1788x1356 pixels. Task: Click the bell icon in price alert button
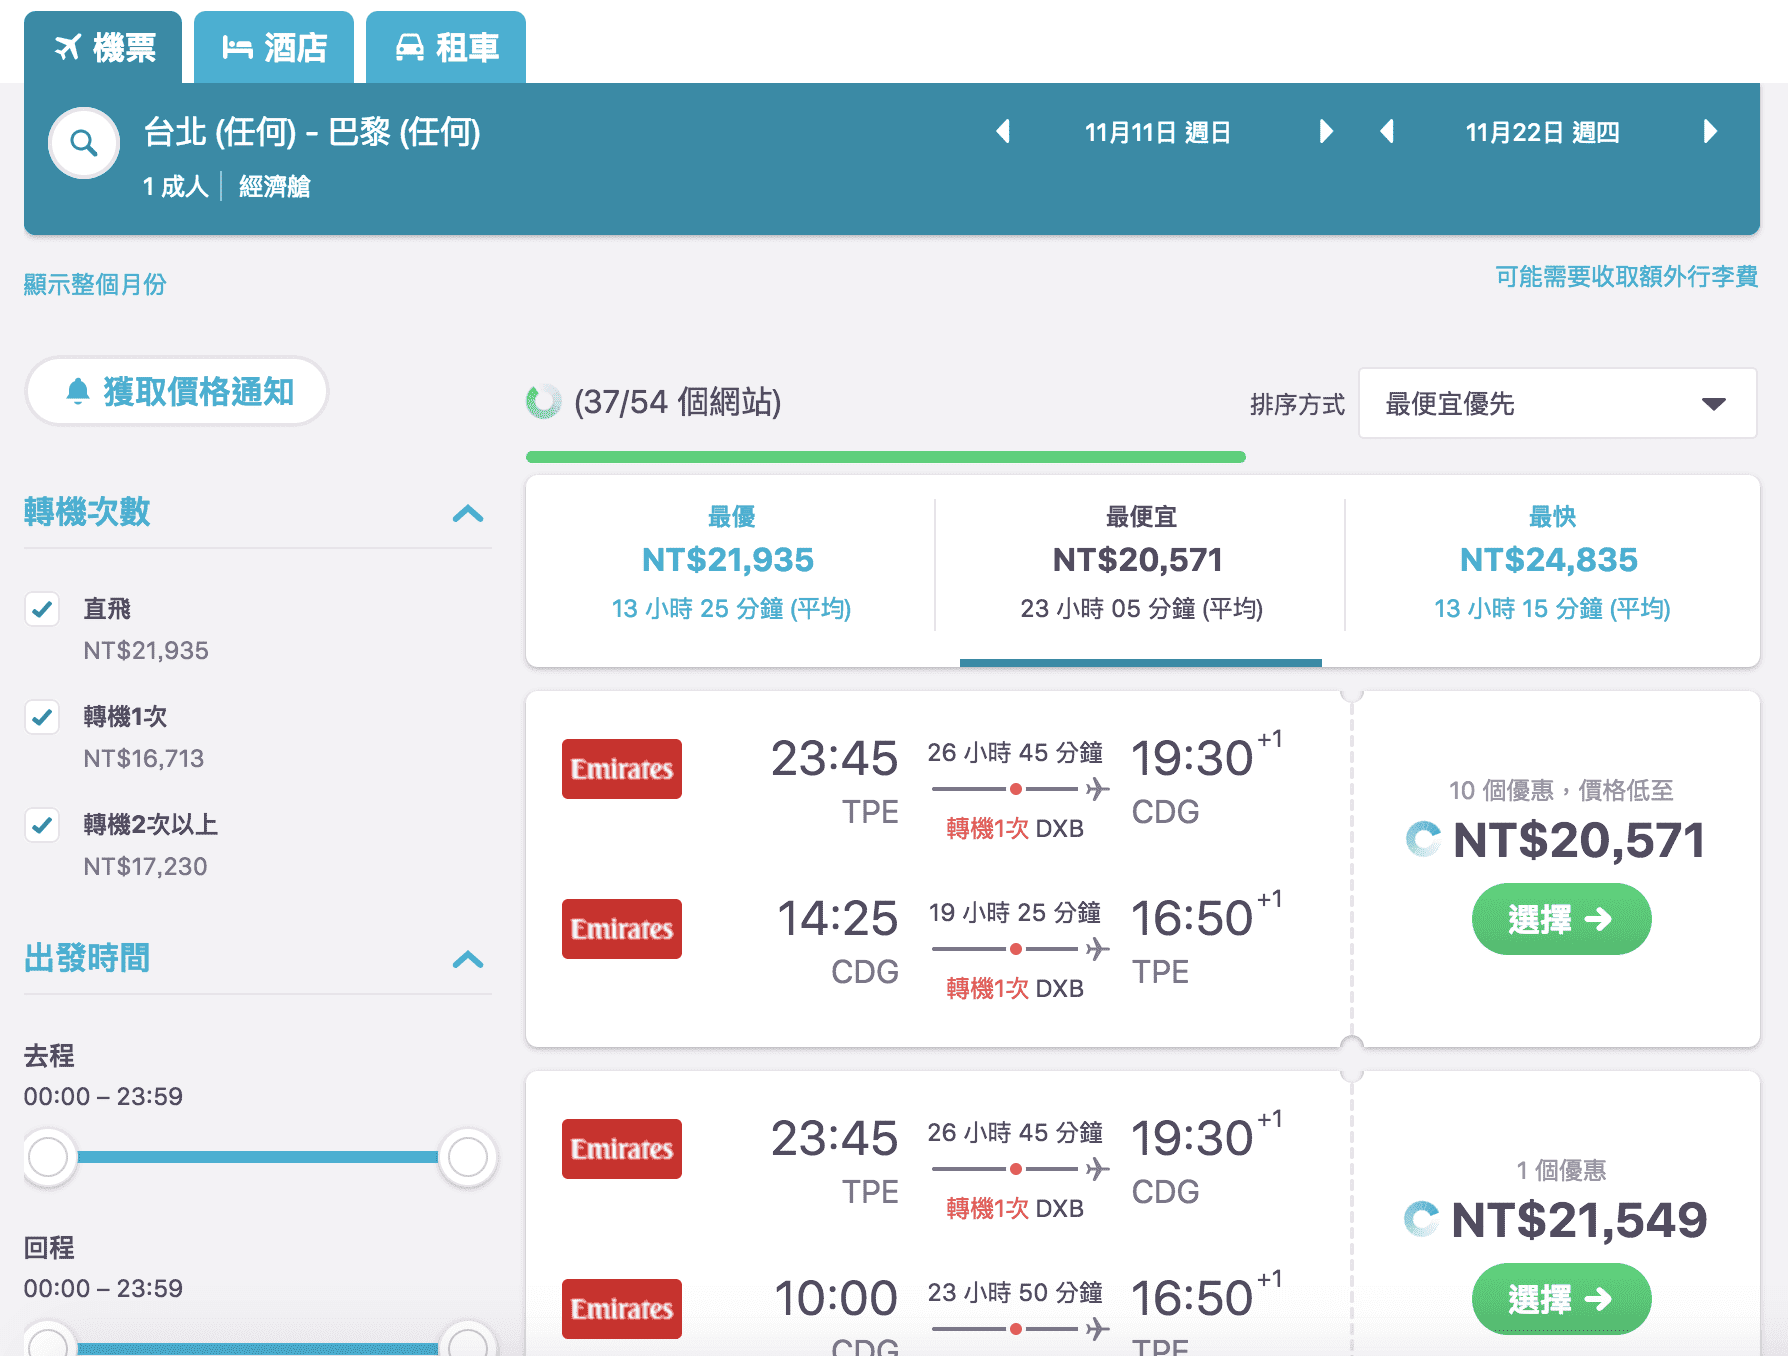pos(77,391)
